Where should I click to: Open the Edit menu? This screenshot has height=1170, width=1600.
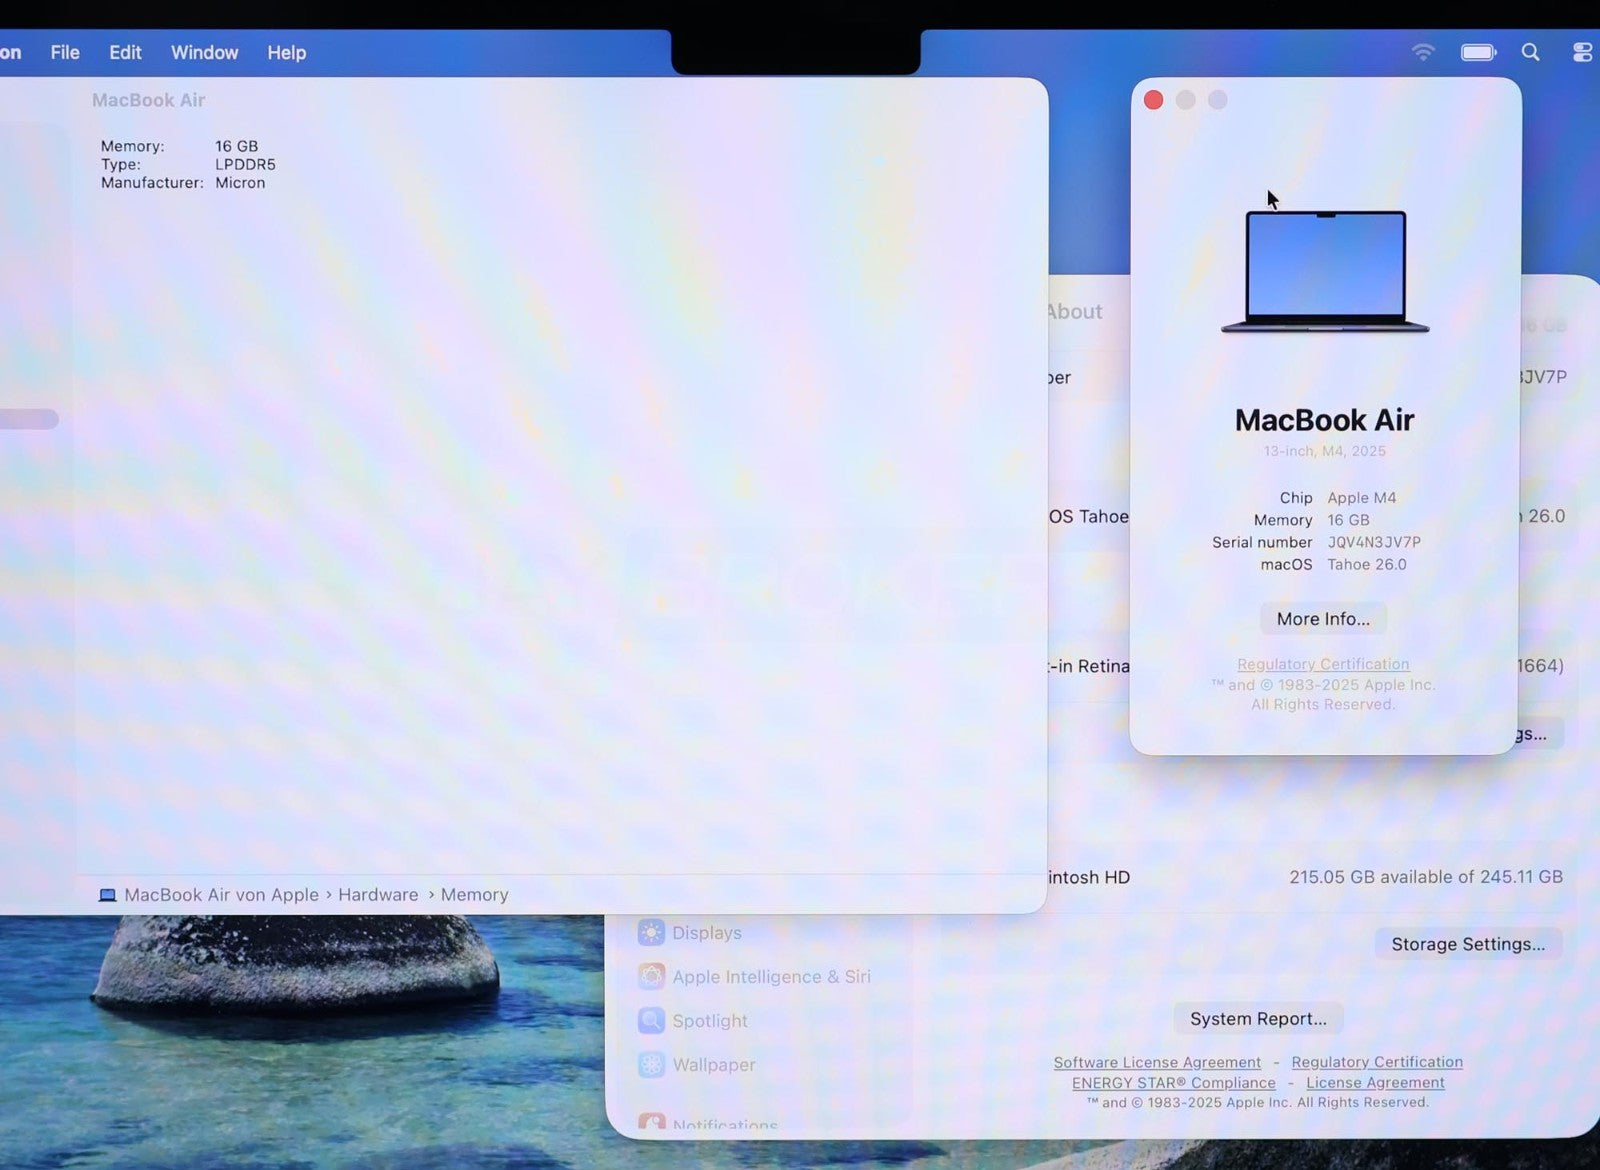click(x=125, y=52)
